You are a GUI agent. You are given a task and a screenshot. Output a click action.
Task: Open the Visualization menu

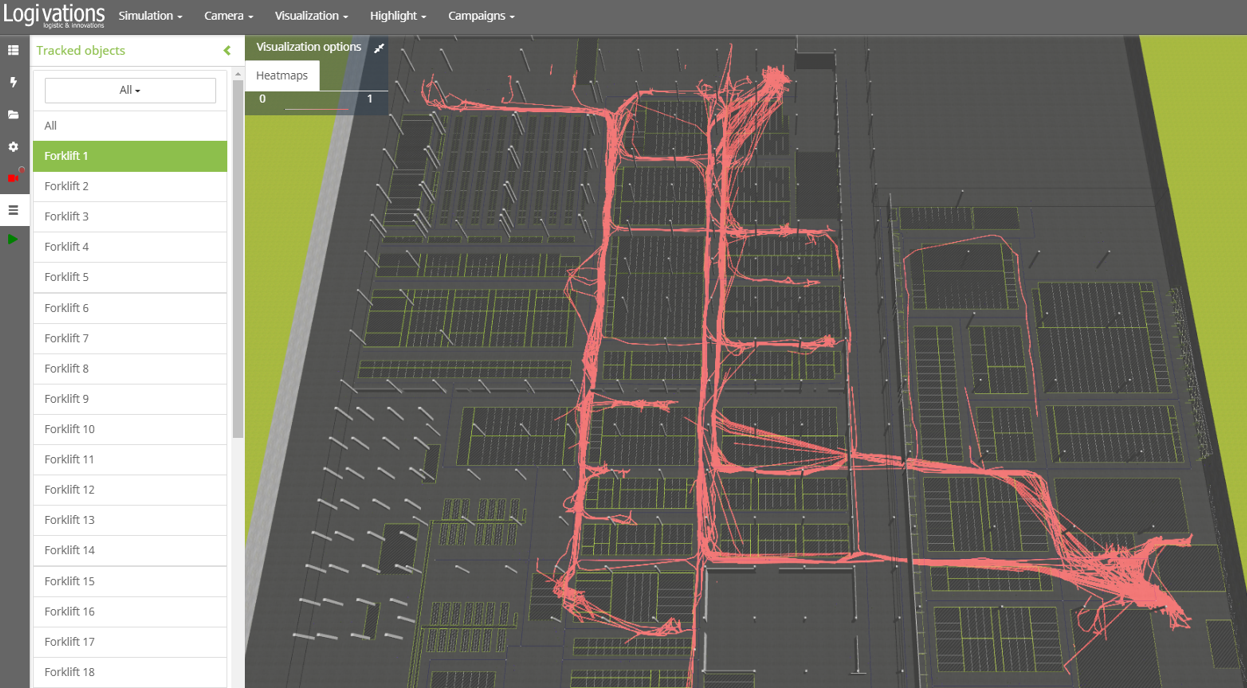point(311,16)
